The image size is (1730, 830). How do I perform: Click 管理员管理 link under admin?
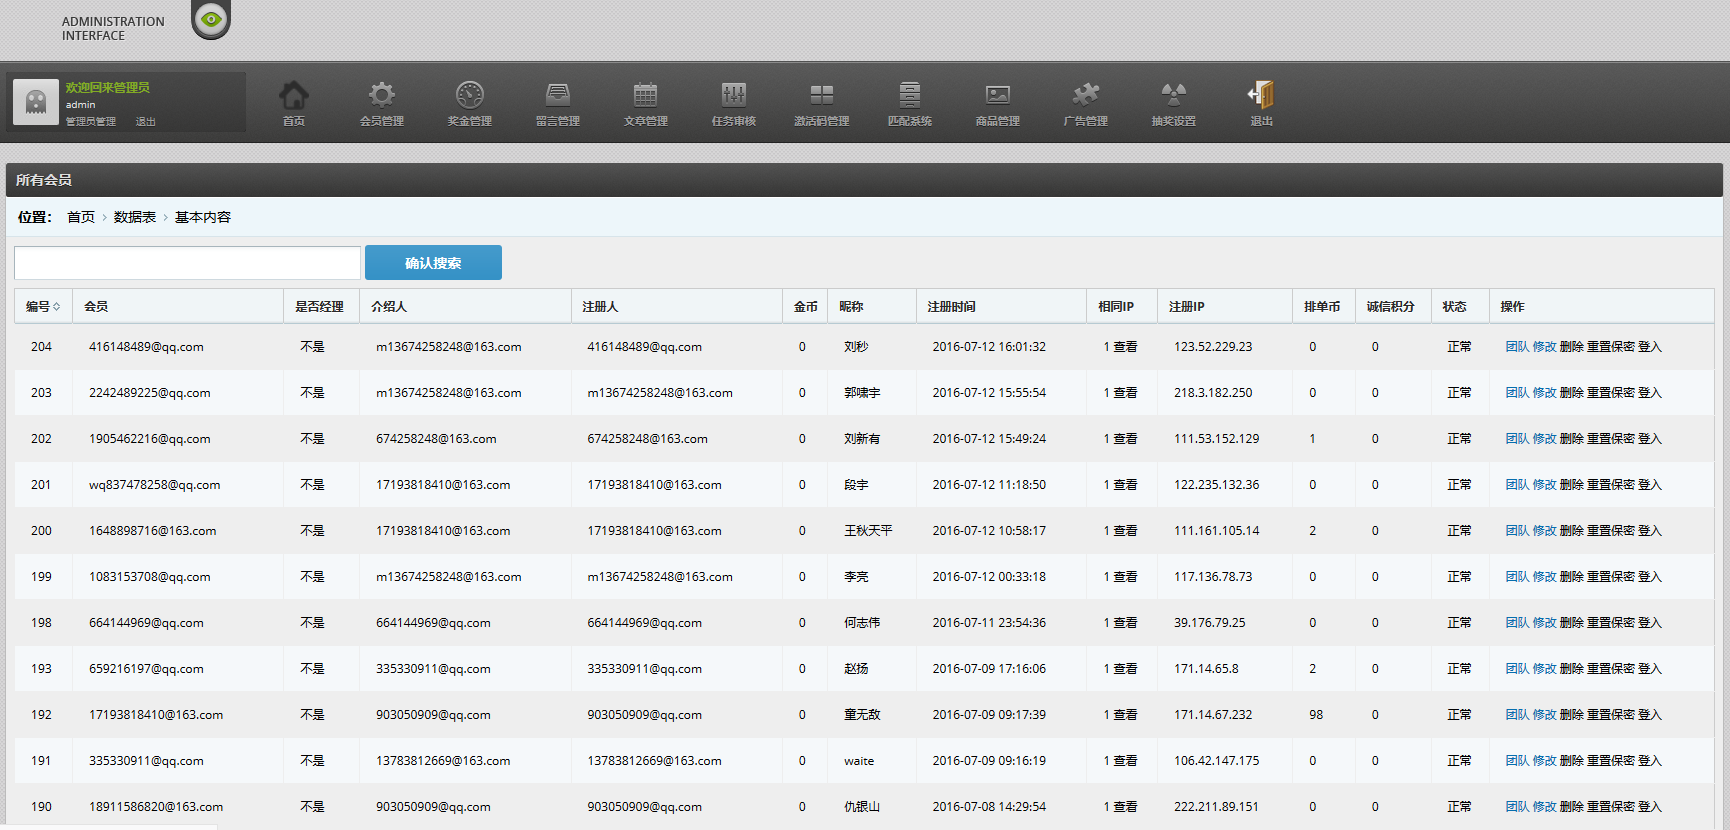(x=91, y=122)
